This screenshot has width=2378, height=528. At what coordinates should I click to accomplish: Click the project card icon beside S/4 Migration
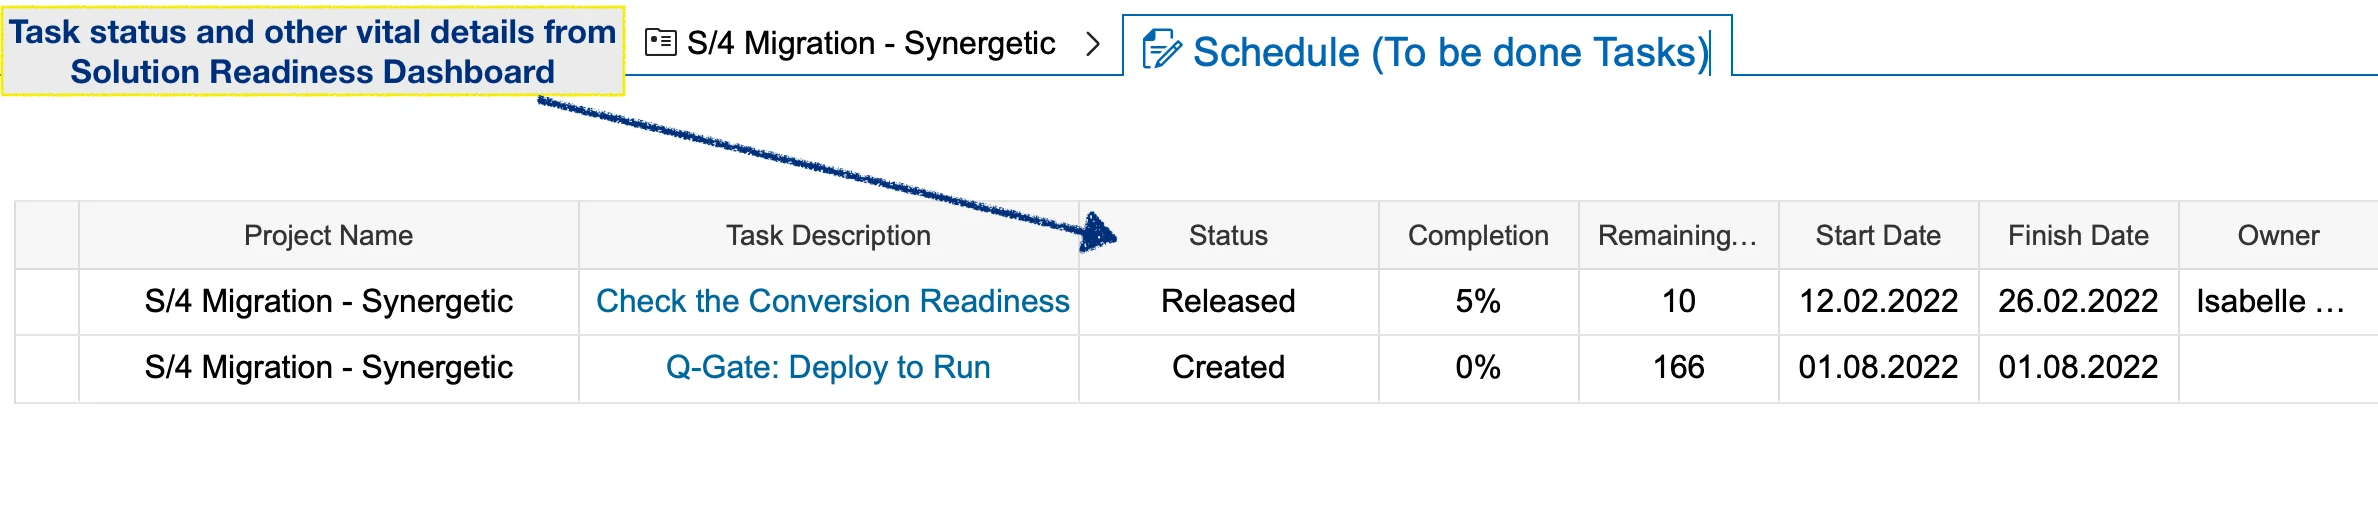point(660,43)
